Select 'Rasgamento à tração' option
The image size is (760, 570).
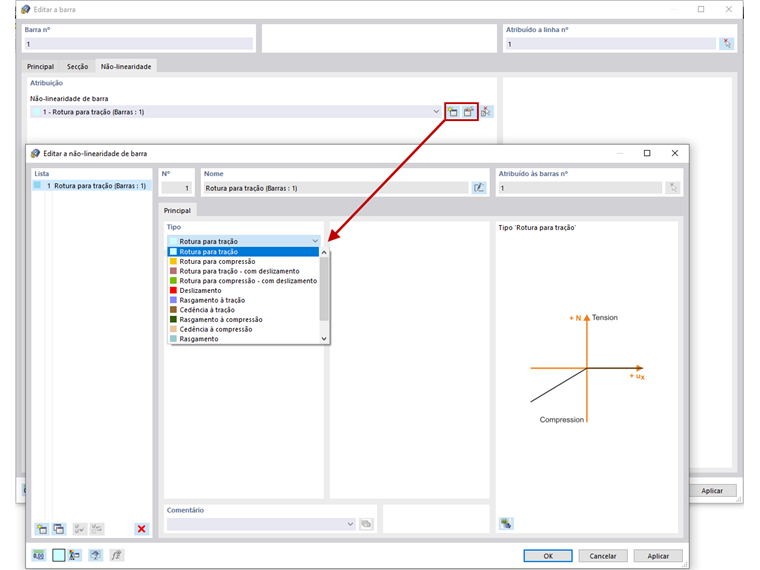(243, 300)
